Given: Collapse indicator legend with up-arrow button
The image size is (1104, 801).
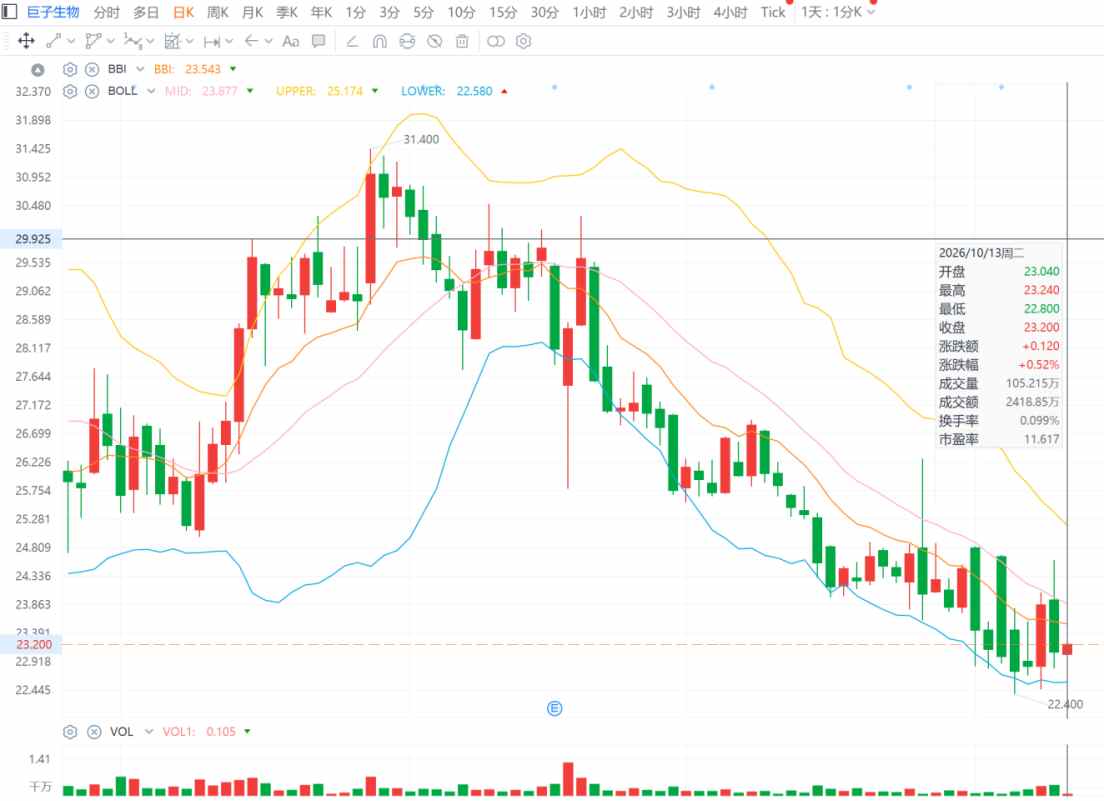Looking at the screenshot, I should [x=38, y=69].
